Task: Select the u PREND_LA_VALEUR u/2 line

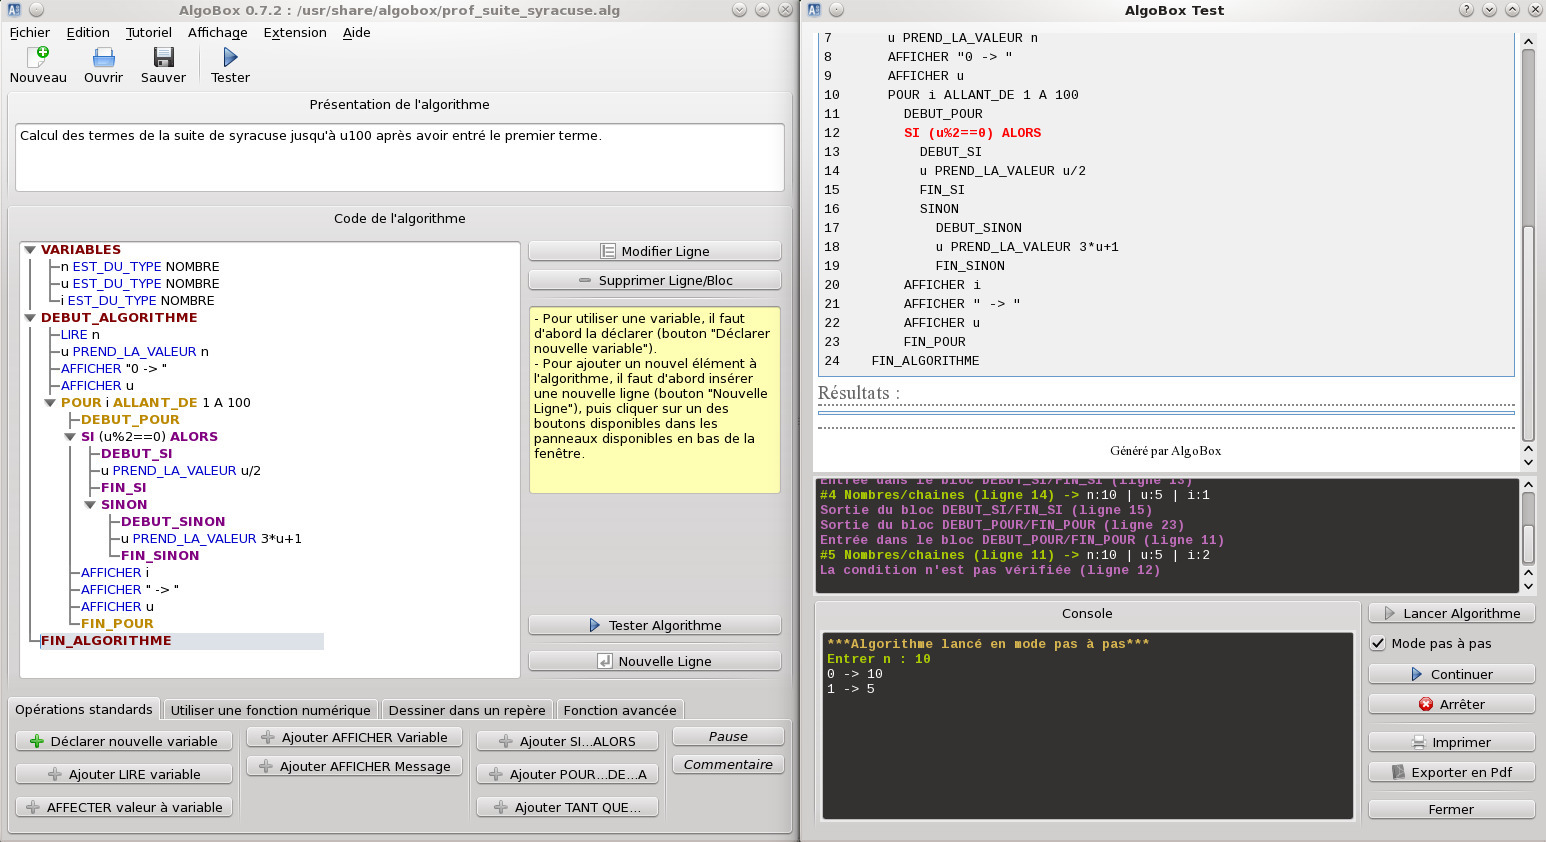Action: (180, 471)
